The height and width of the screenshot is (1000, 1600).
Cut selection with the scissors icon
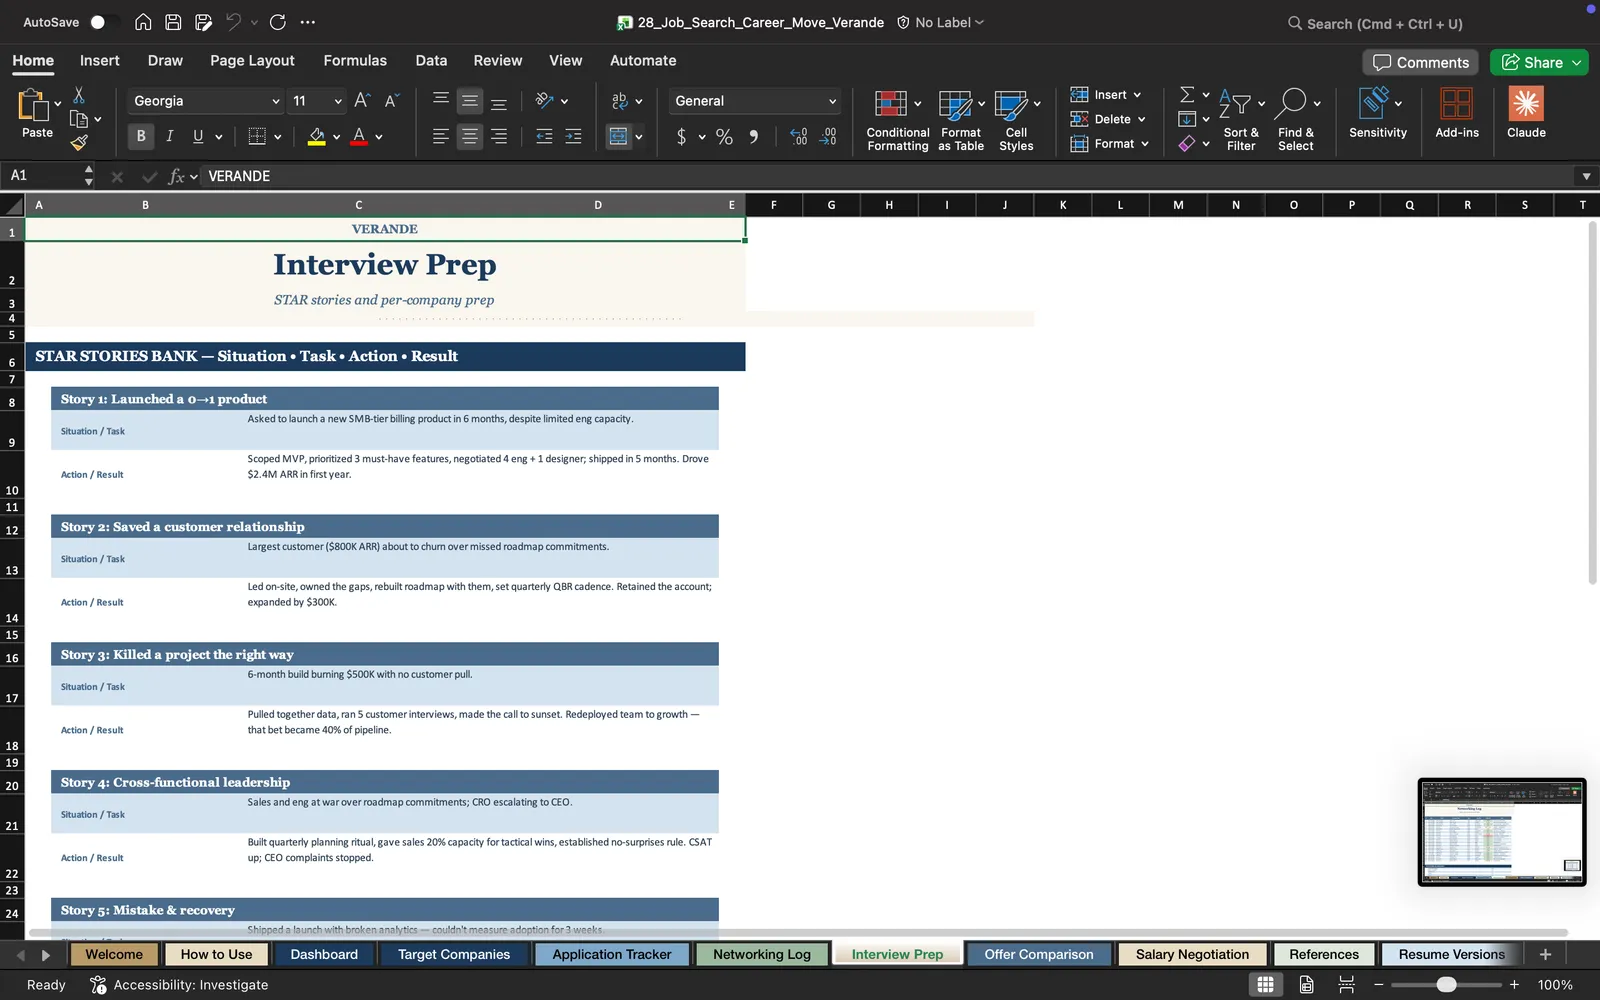[x=79, y=95]
